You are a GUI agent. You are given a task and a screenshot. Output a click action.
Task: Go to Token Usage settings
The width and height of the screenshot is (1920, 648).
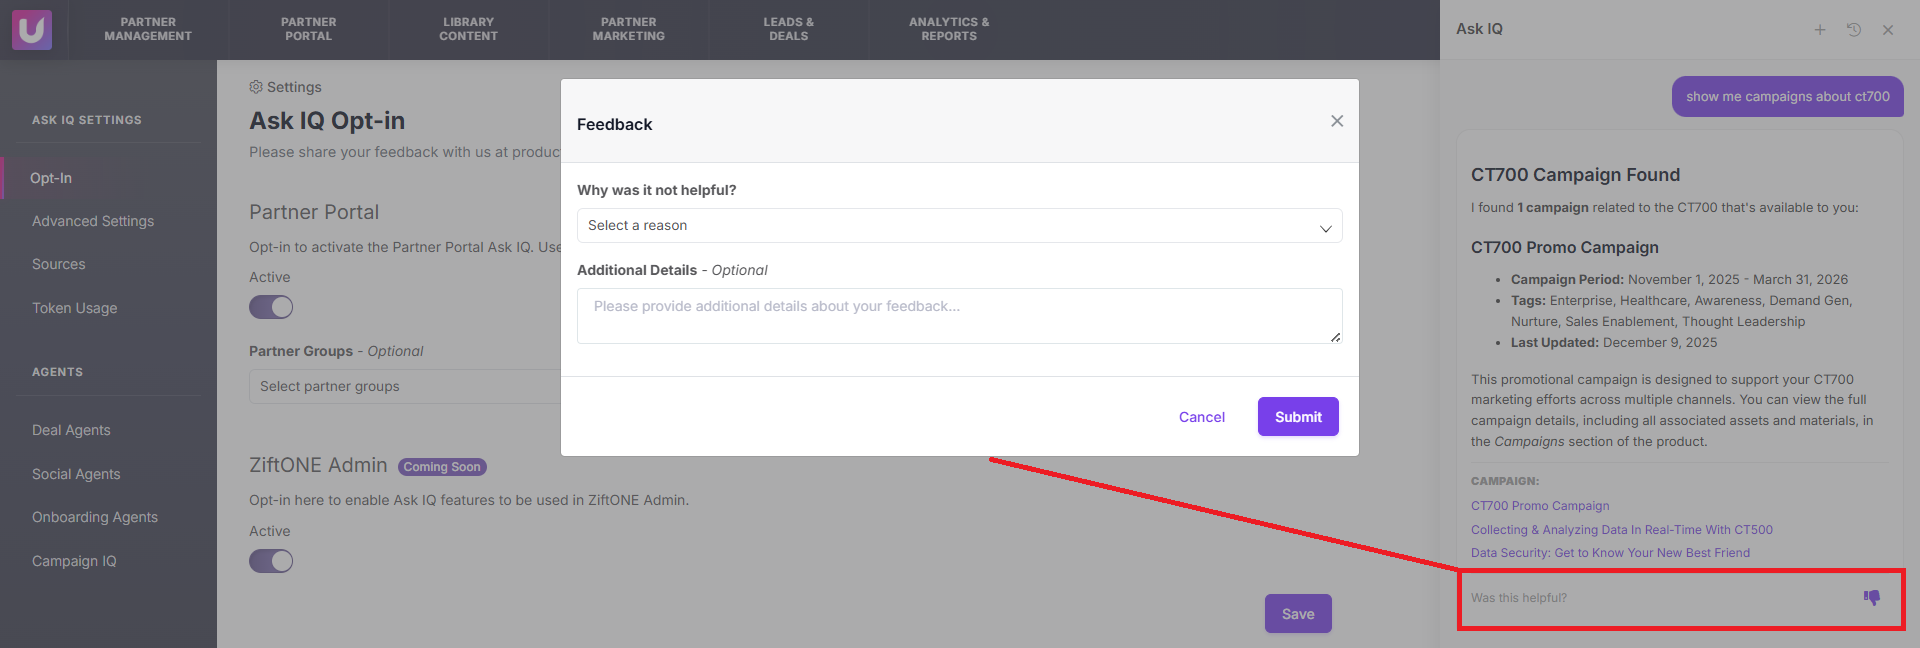pyautogui.click(x=75, y=308)
